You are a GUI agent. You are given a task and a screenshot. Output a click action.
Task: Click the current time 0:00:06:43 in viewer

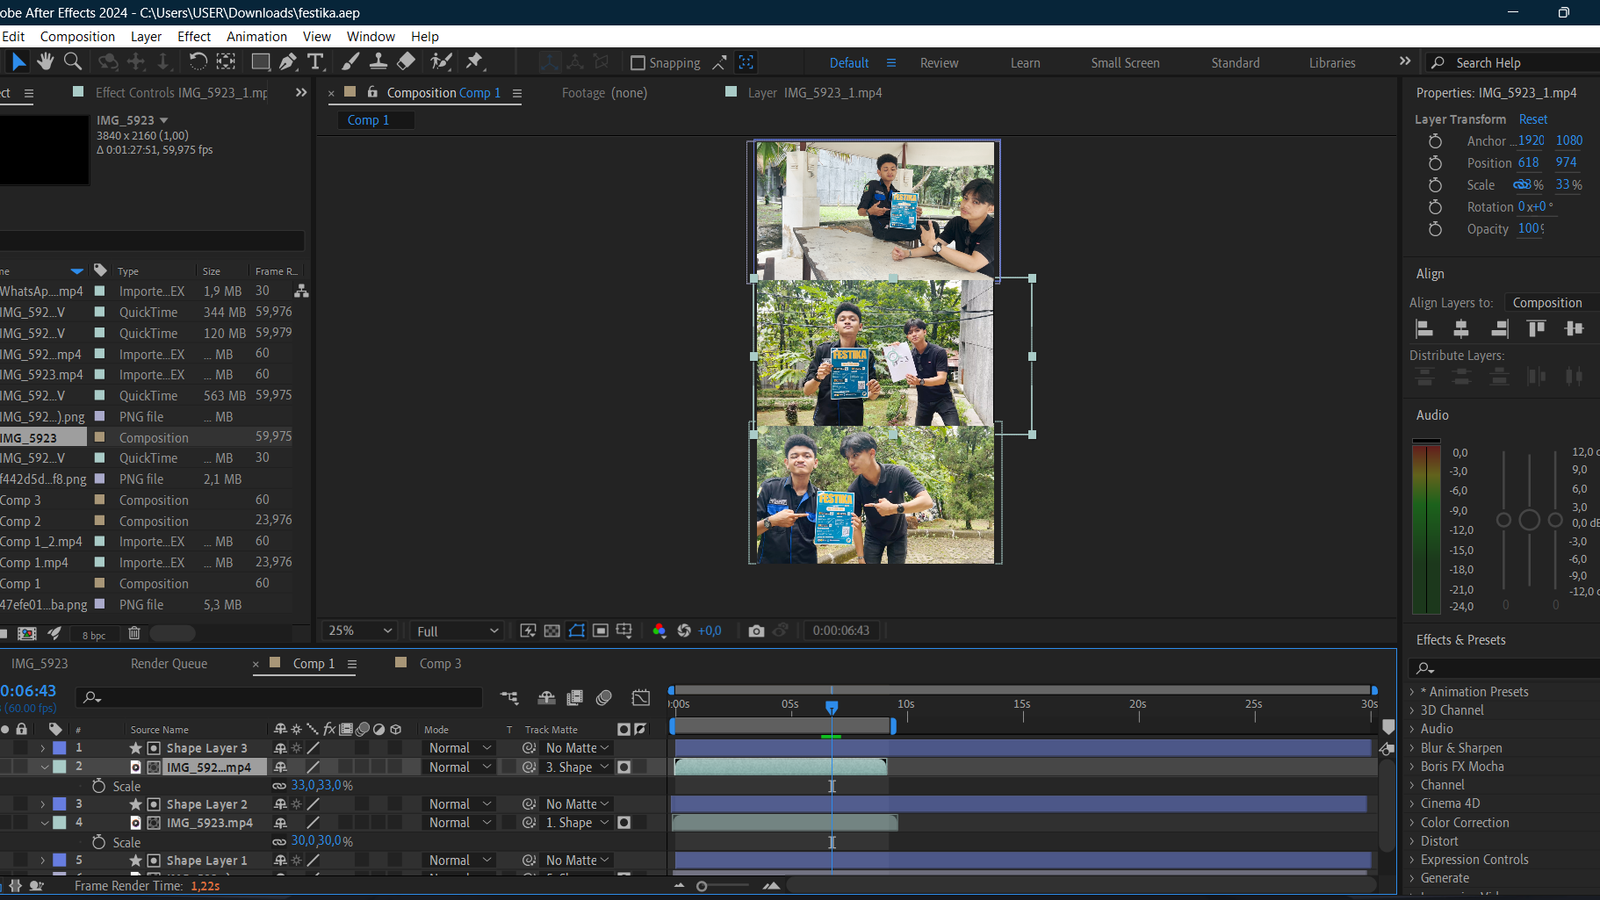coord(841,631)
